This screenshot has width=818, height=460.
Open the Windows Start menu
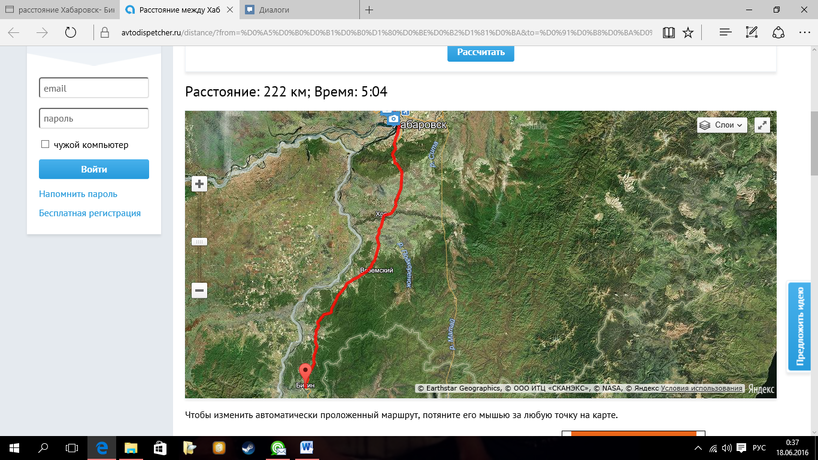[x=14, y=448]
